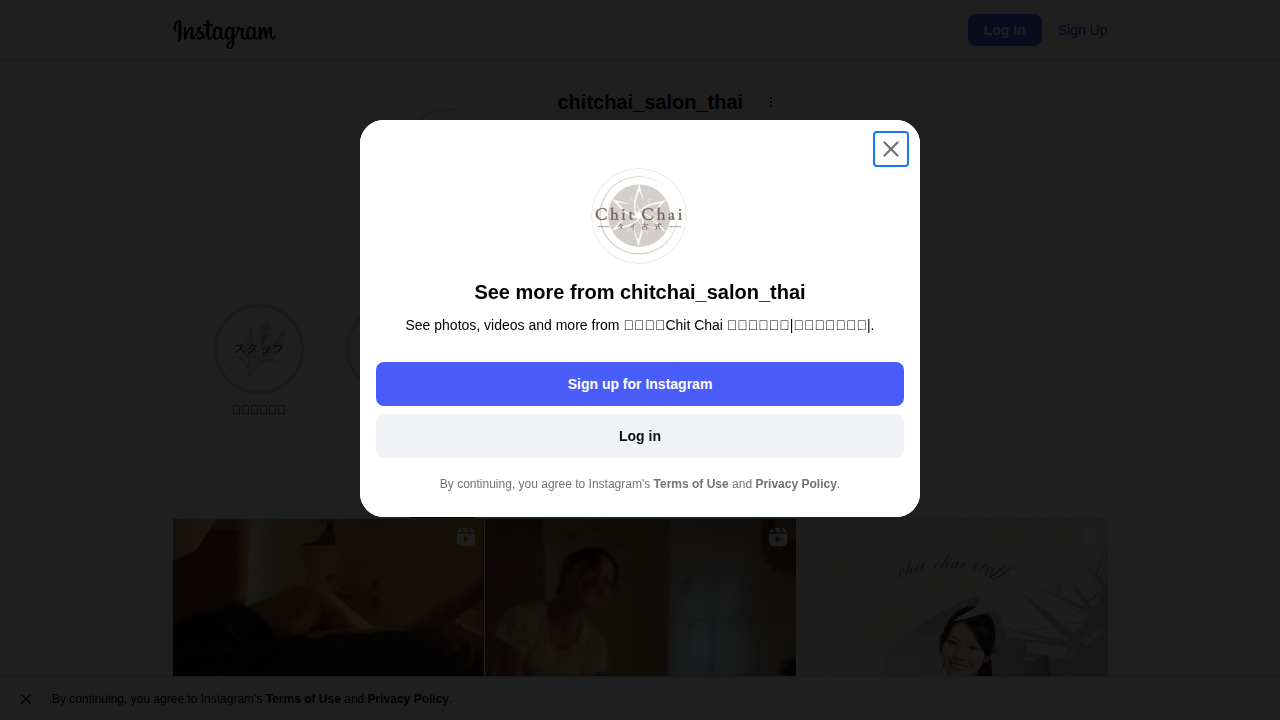1280x720 pixels.
Task: Open the profile options three-dot menu
Action: pos(770,102)
